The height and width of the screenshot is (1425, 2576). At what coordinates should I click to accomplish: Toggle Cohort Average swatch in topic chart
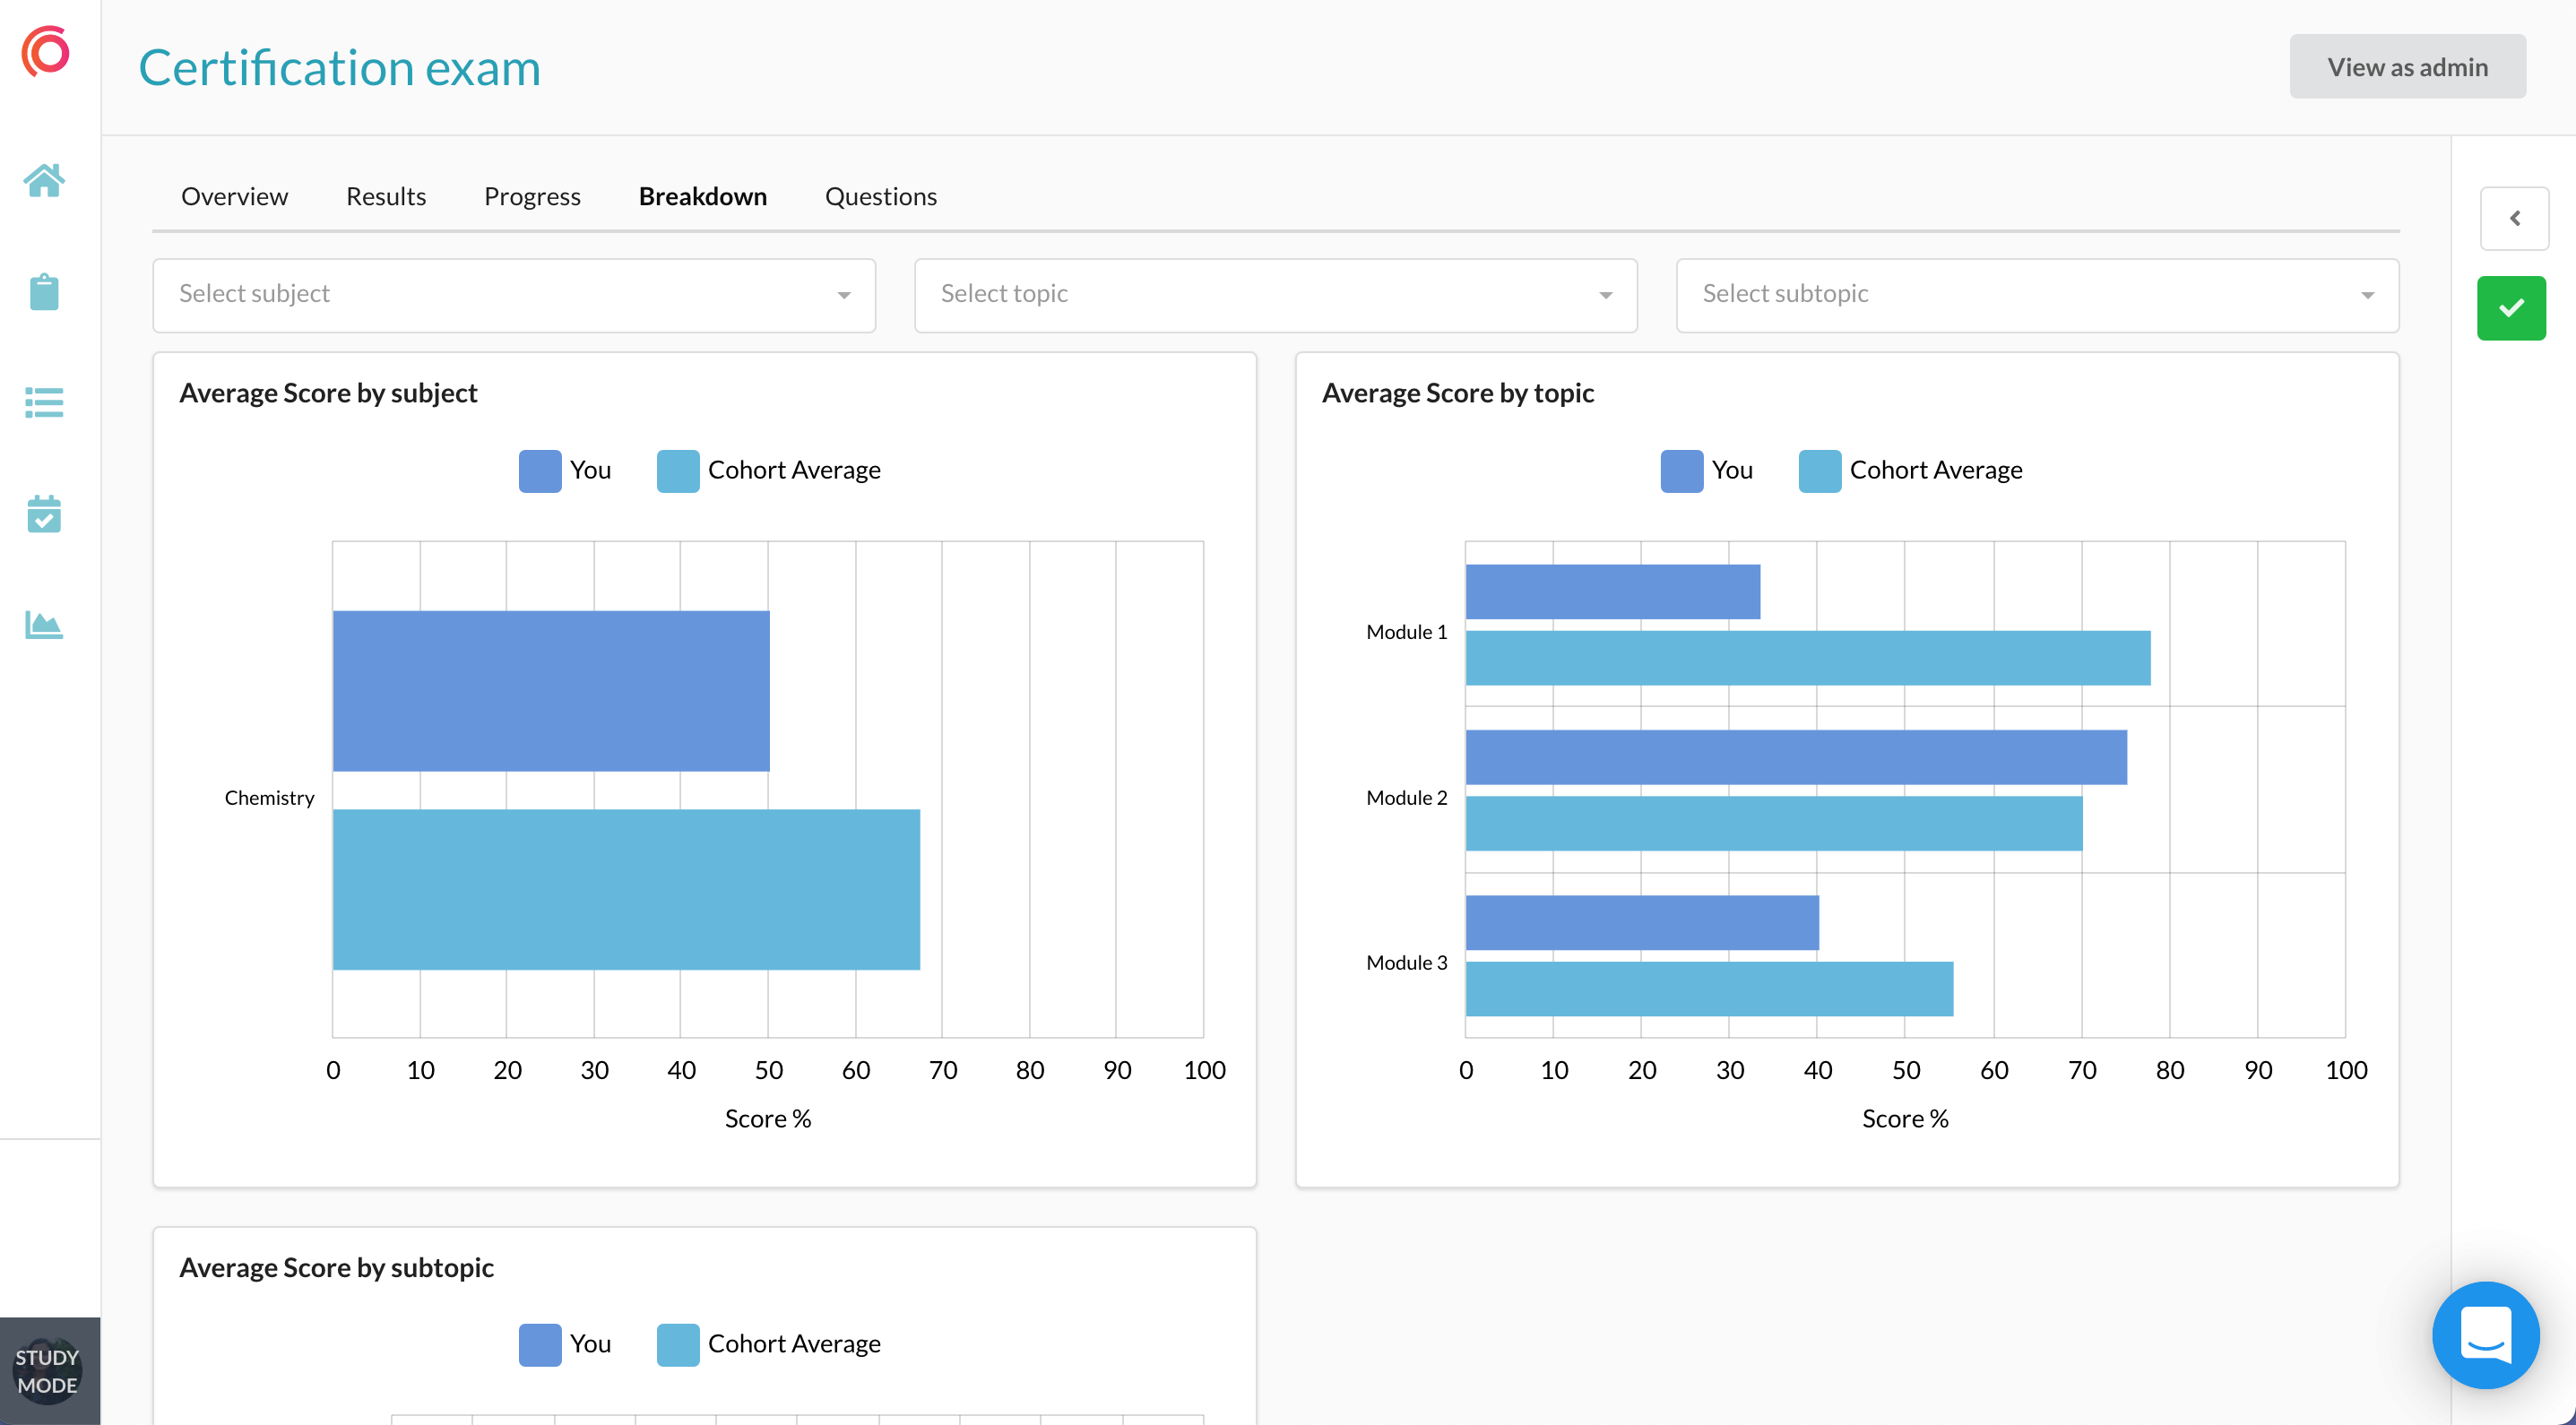pos(1819,471)
